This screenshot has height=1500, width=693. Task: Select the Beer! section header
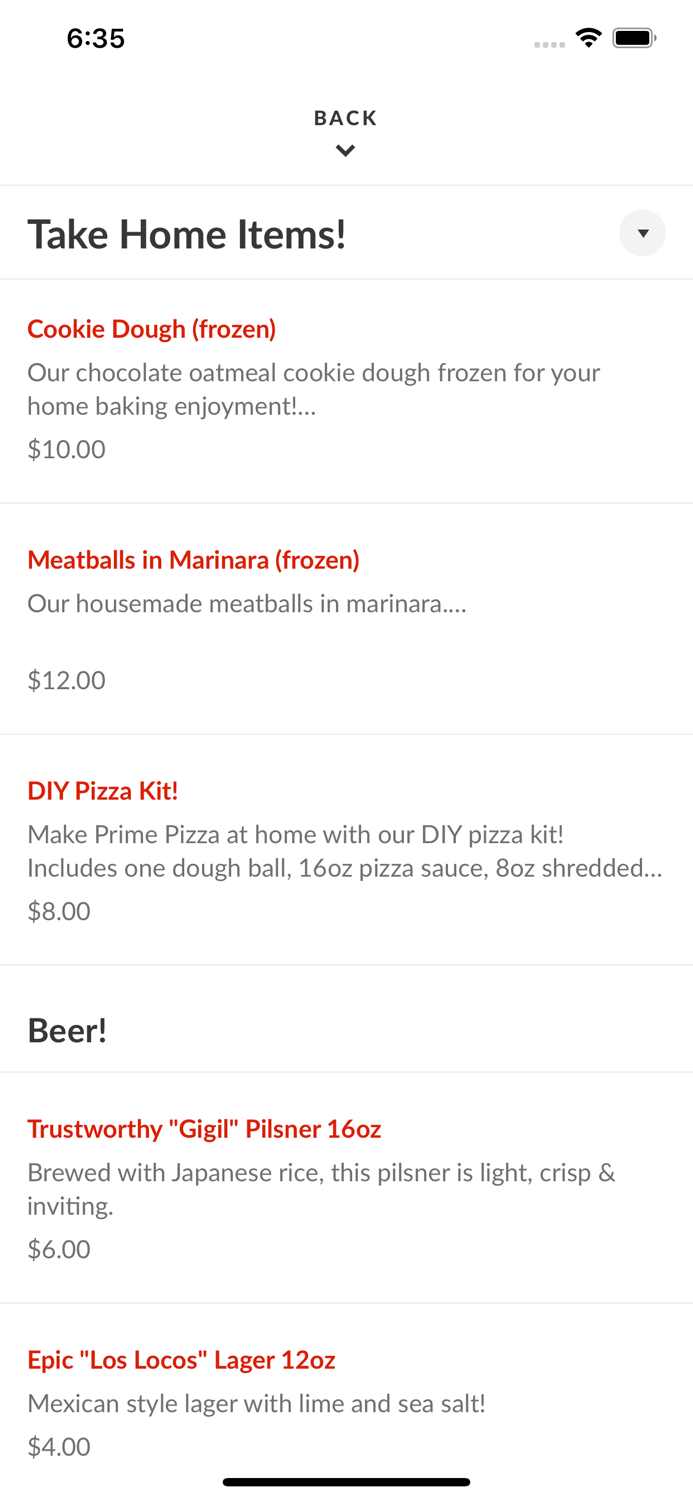67,1029
